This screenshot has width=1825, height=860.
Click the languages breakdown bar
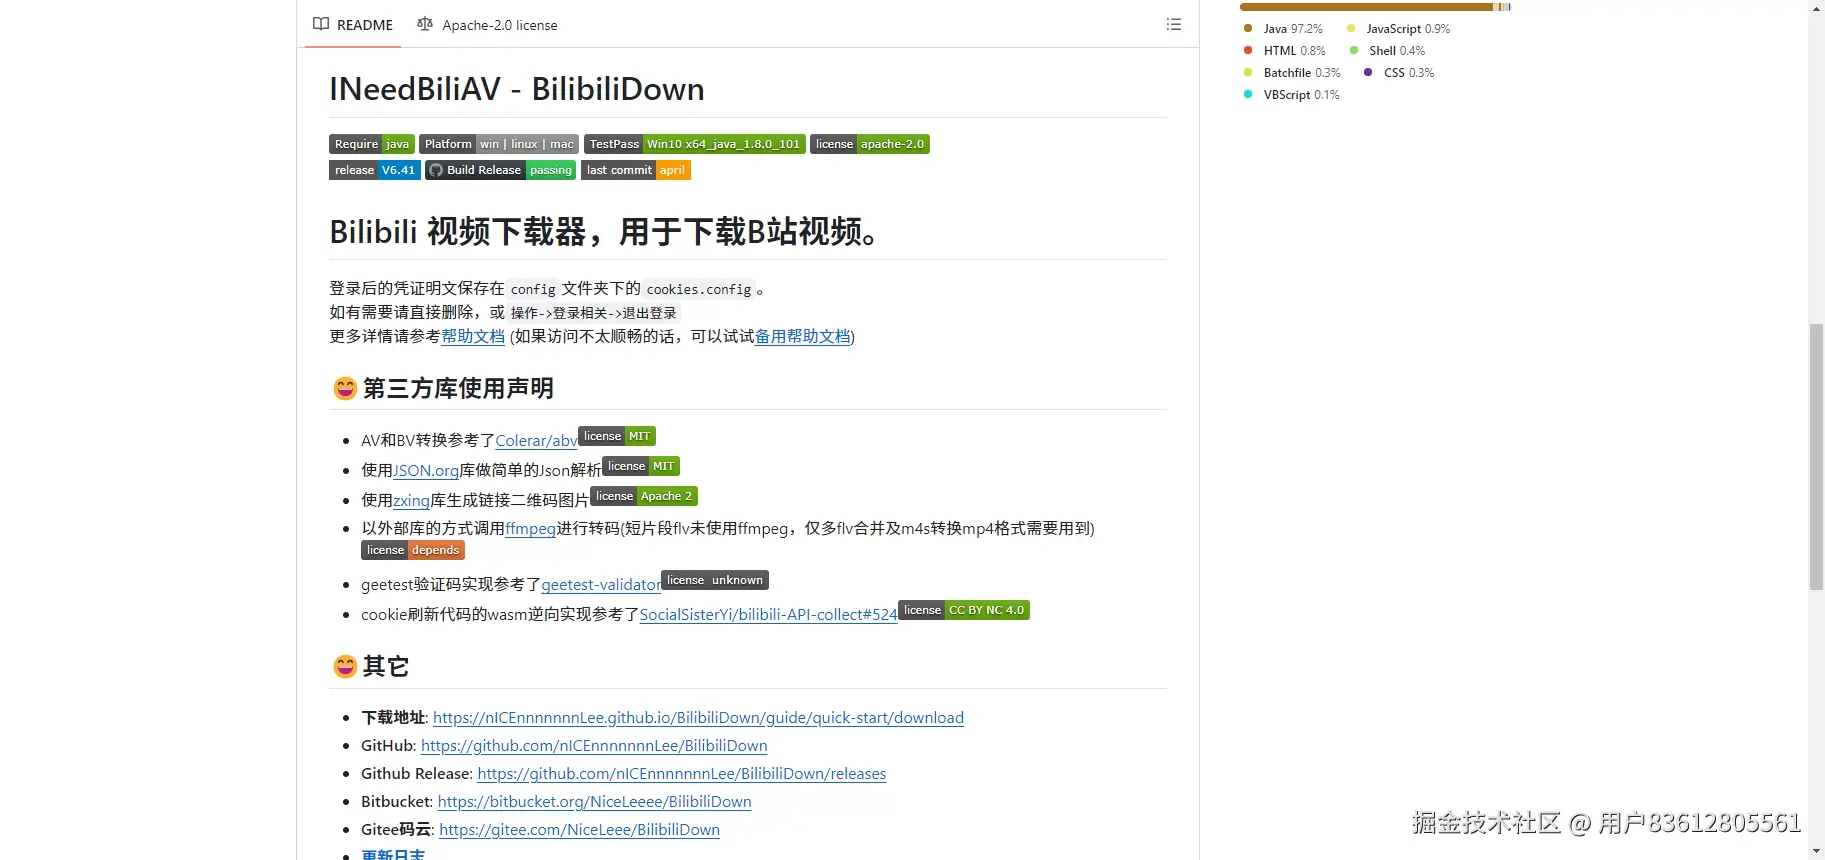tap(1375, 7)
